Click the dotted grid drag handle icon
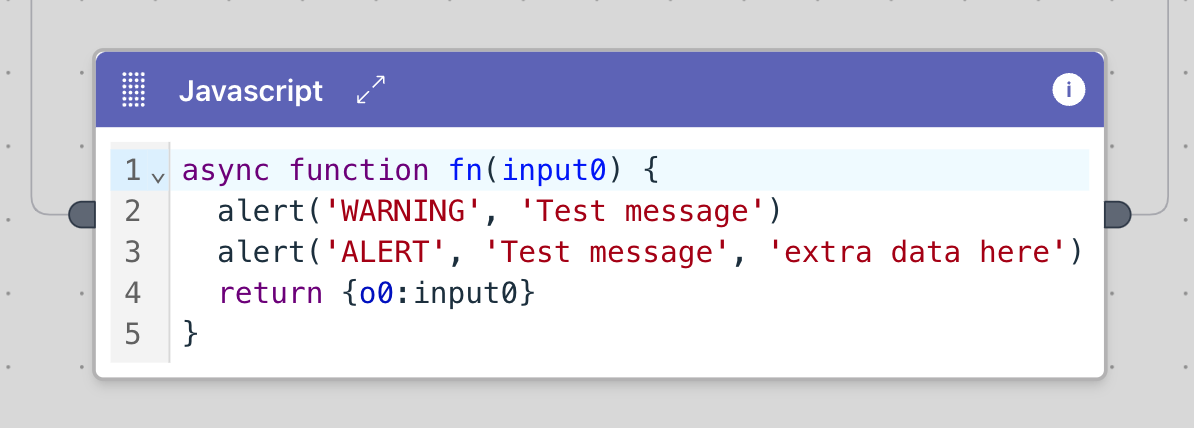This screenshot has height=428, width=1194. point(133,91)
